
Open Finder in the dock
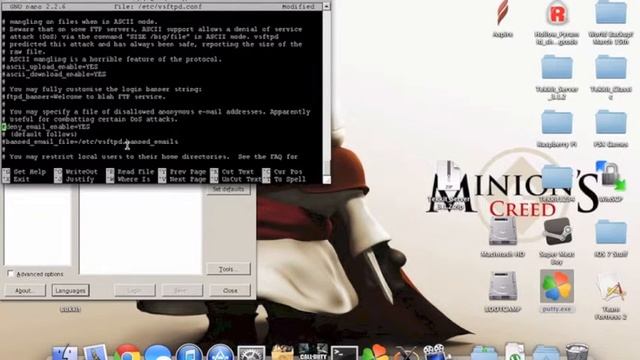tap(64, 353)
